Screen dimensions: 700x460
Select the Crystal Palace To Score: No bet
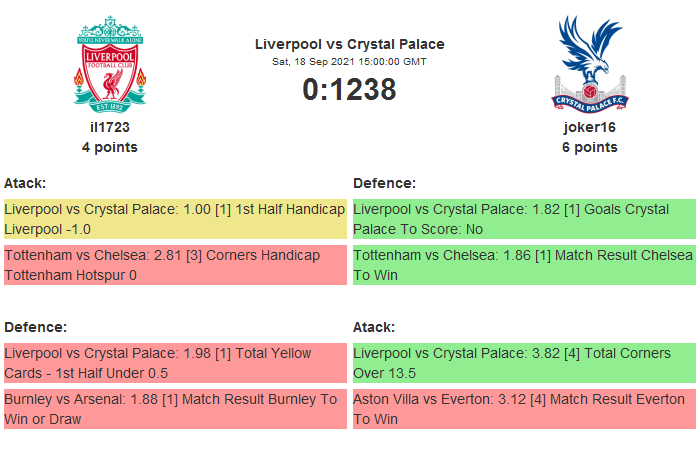click(x=524, y=219)
